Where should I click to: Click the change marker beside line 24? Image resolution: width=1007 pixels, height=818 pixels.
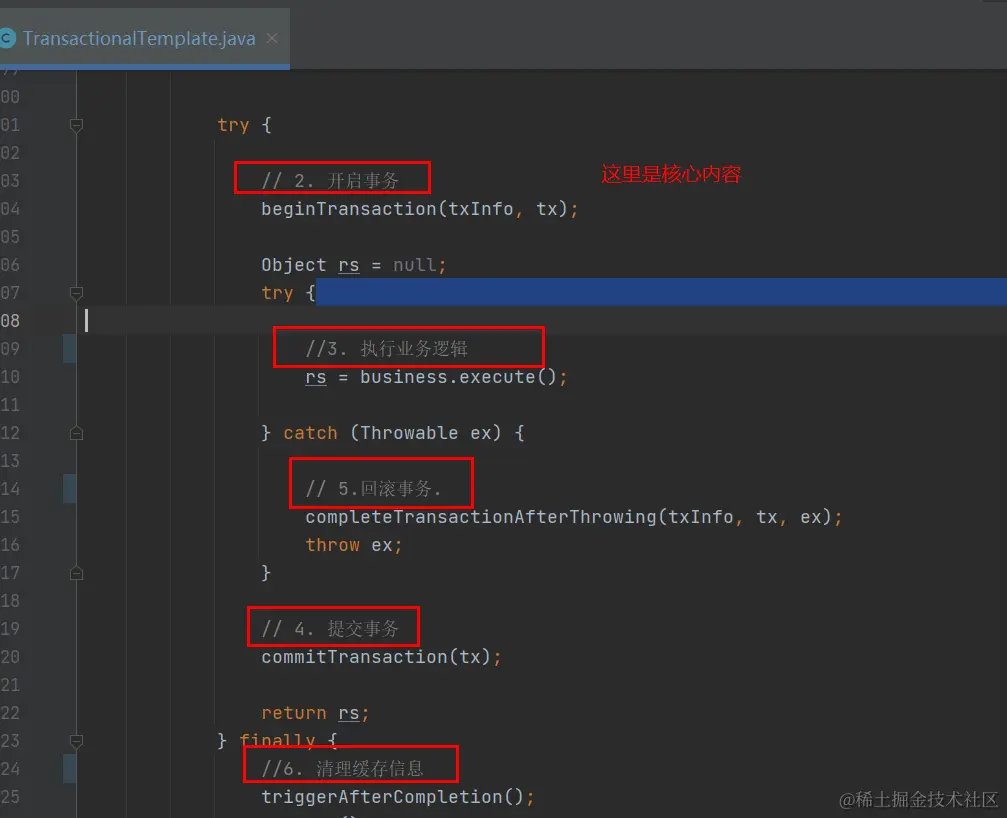(x=69, y=769)
